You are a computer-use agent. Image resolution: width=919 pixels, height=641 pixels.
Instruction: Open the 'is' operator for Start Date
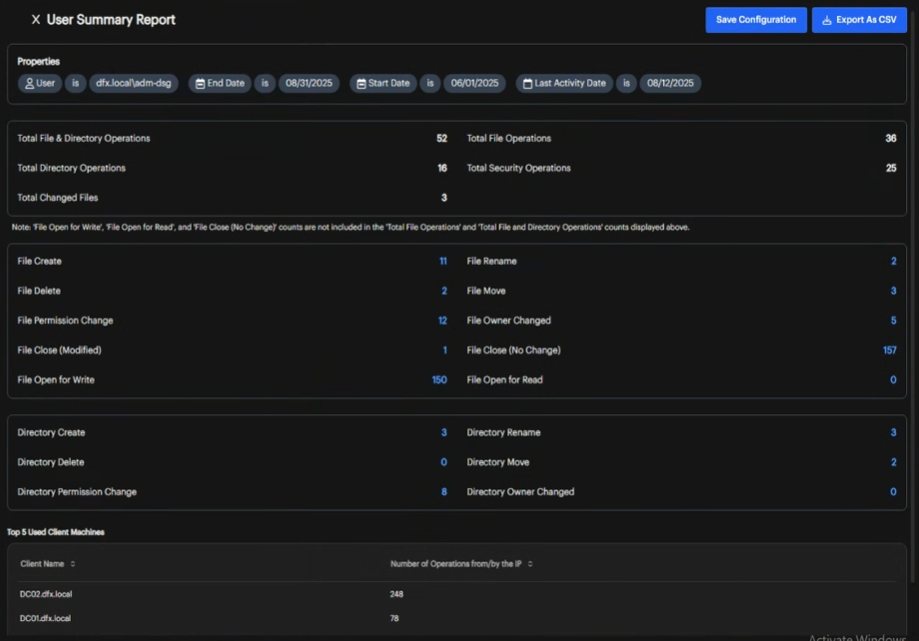(x=430, y=83)
